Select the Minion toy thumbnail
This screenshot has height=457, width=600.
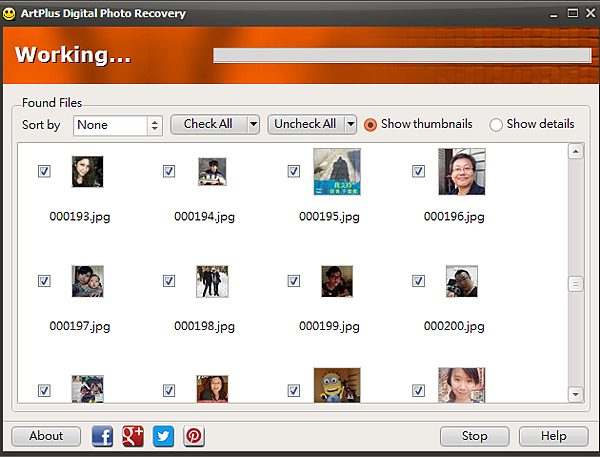[337, 385]
